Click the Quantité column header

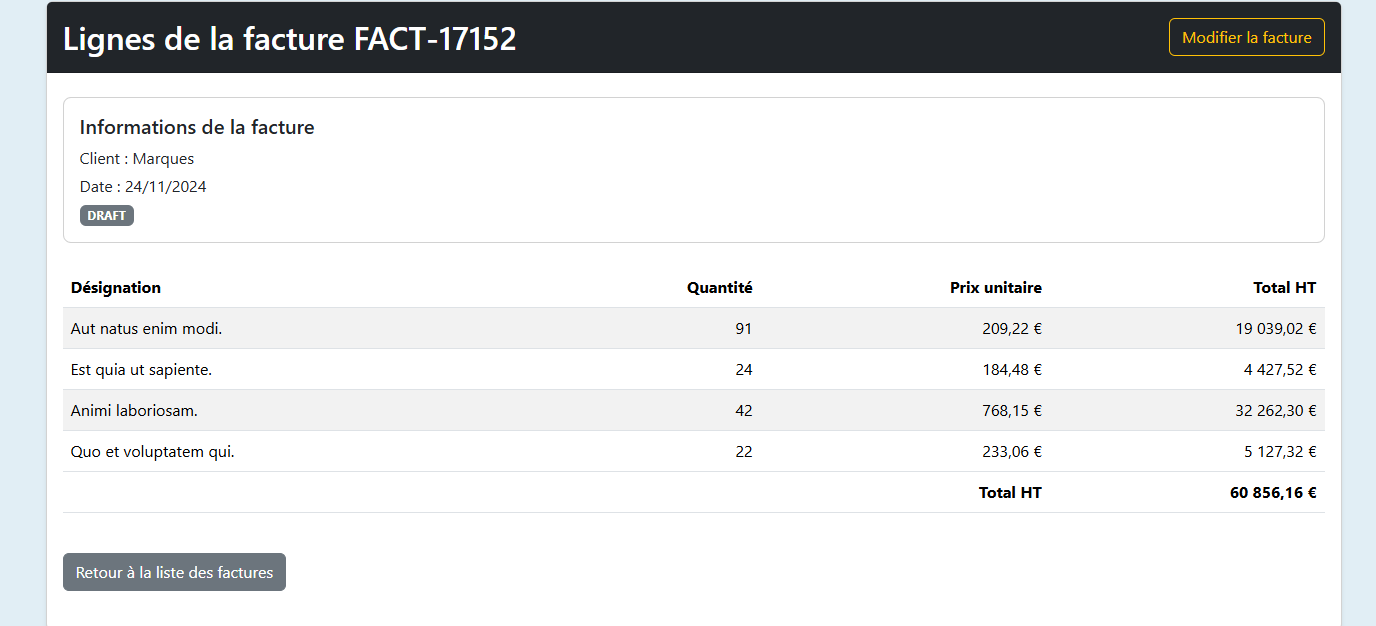click(x=719, y=287)
